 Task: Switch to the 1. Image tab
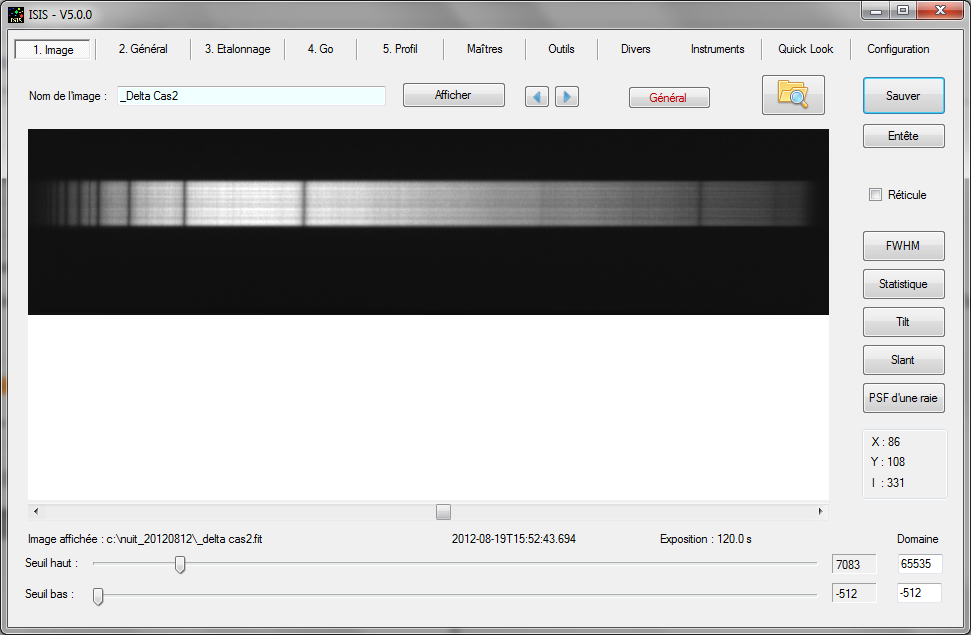pyautogui.click(x=53, y=50)
